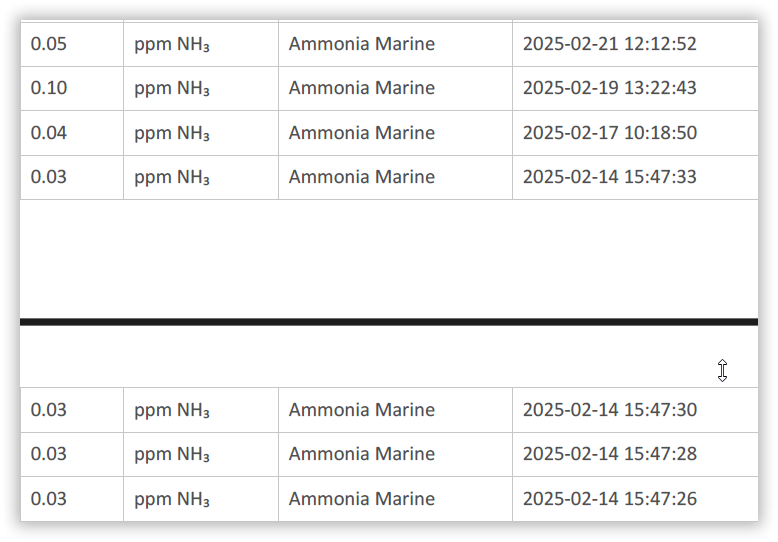The image size is (778, 542).
Task: Click Ammonia Marine in the 0.04 row
Action: tap(362, 133)
